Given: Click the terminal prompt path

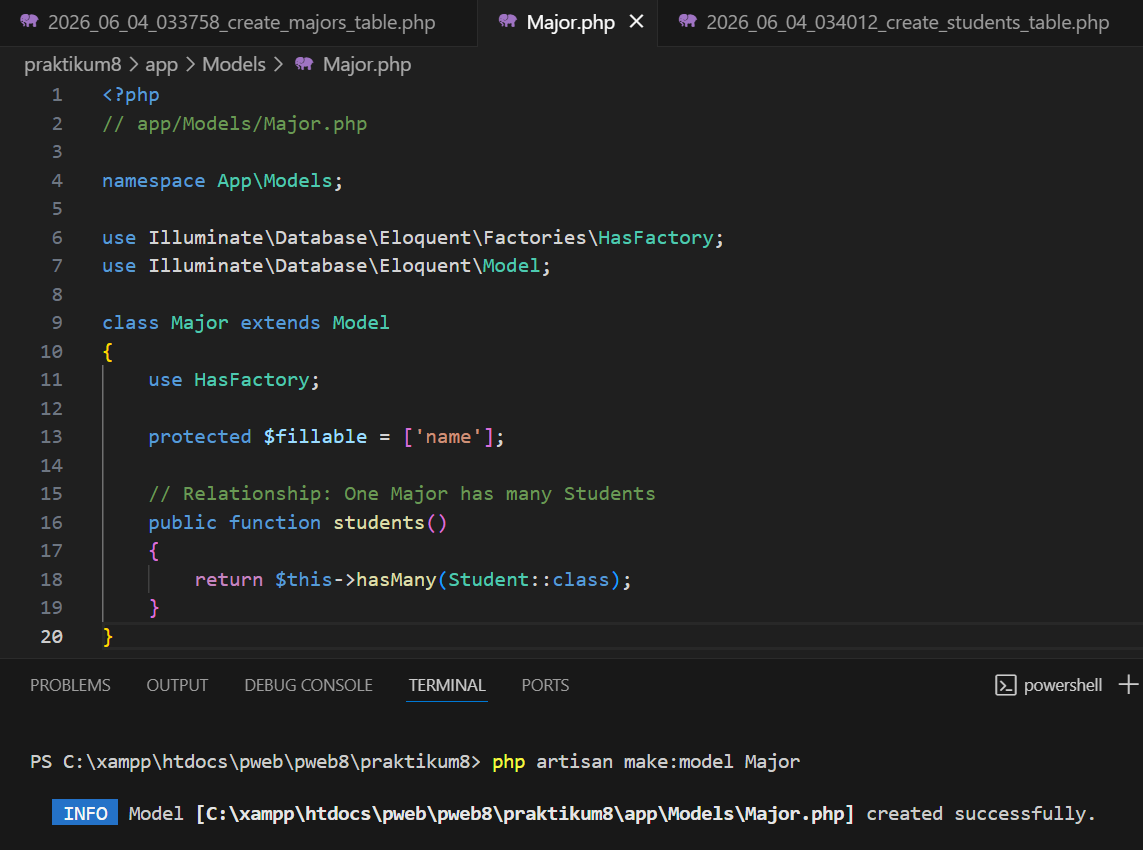Looking at the screenshot, I should click(x=267, y=762).
